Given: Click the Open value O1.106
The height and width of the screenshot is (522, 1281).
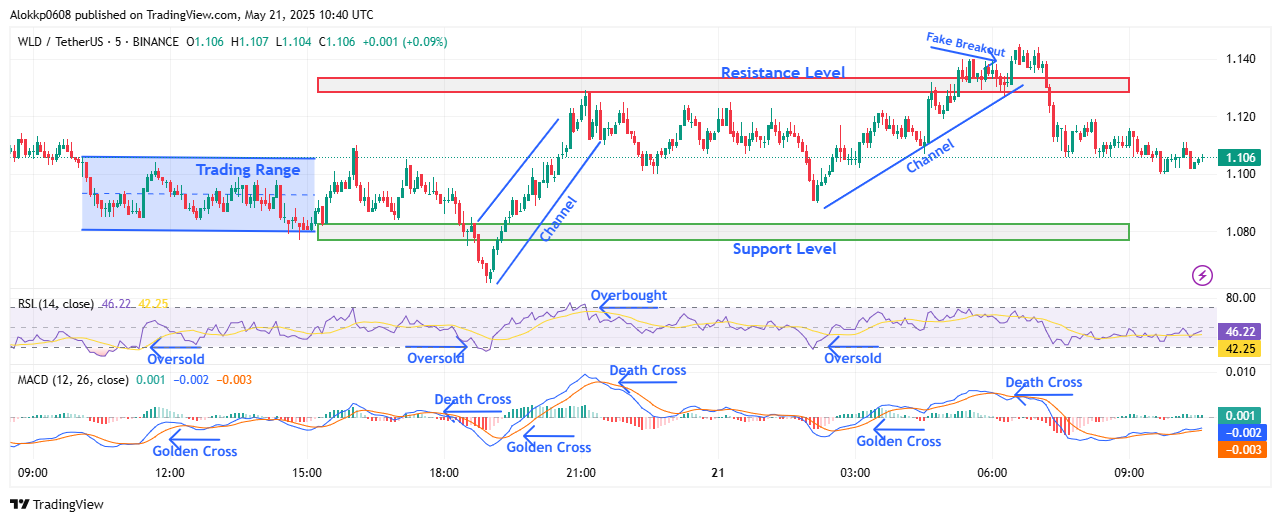Looking at the screenshot, I should (207, 42).
